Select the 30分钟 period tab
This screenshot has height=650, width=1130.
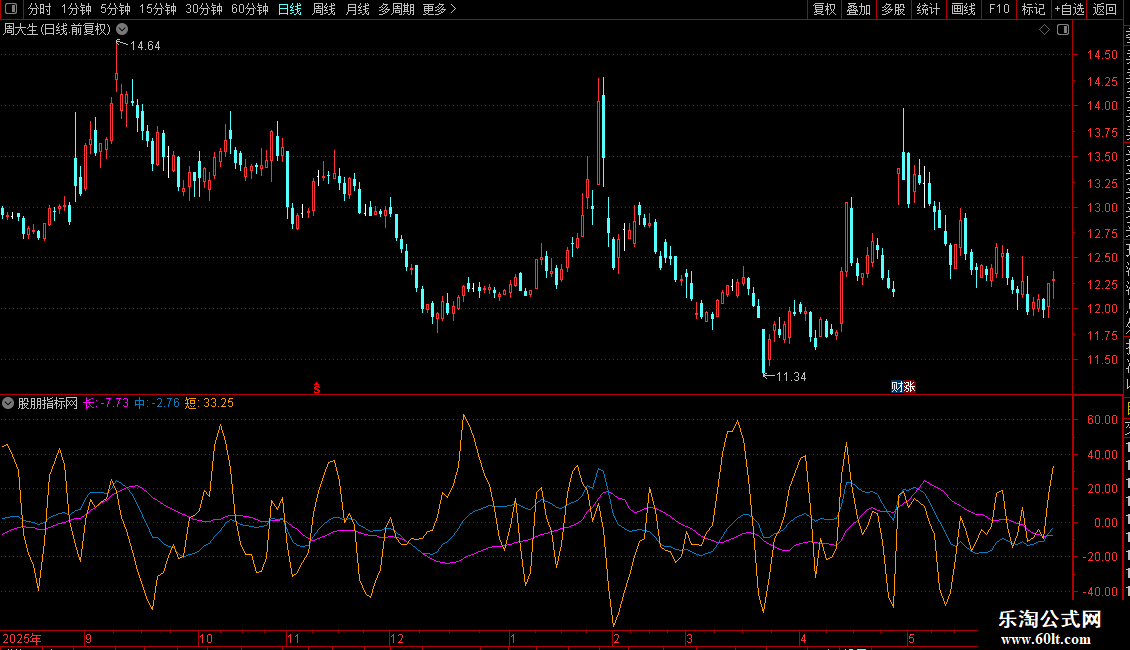click(x=204, y=9)
